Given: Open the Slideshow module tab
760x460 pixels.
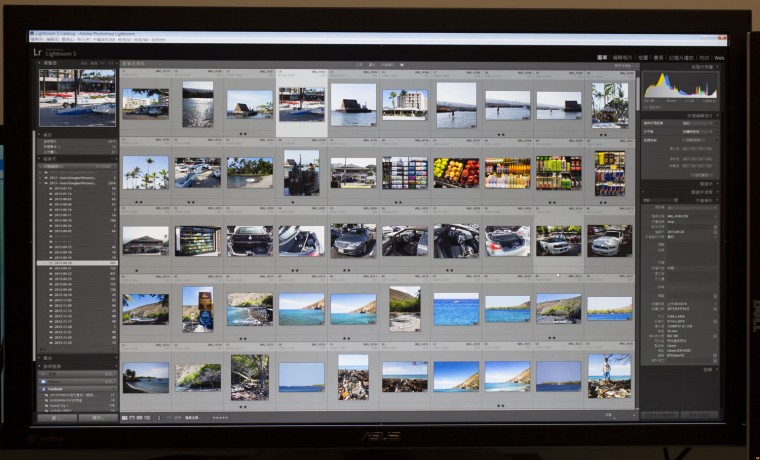Looking at the screenshot, I should click(x=681, y=58).
